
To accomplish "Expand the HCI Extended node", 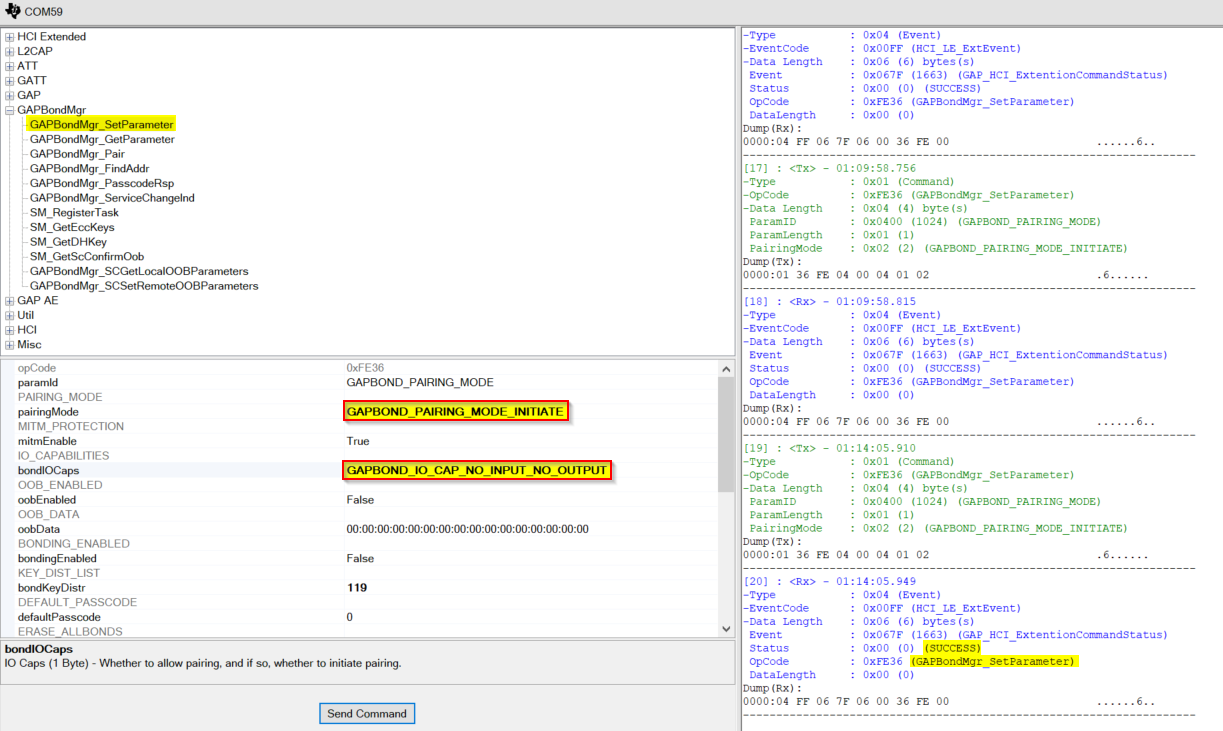I will coord(7,36).
